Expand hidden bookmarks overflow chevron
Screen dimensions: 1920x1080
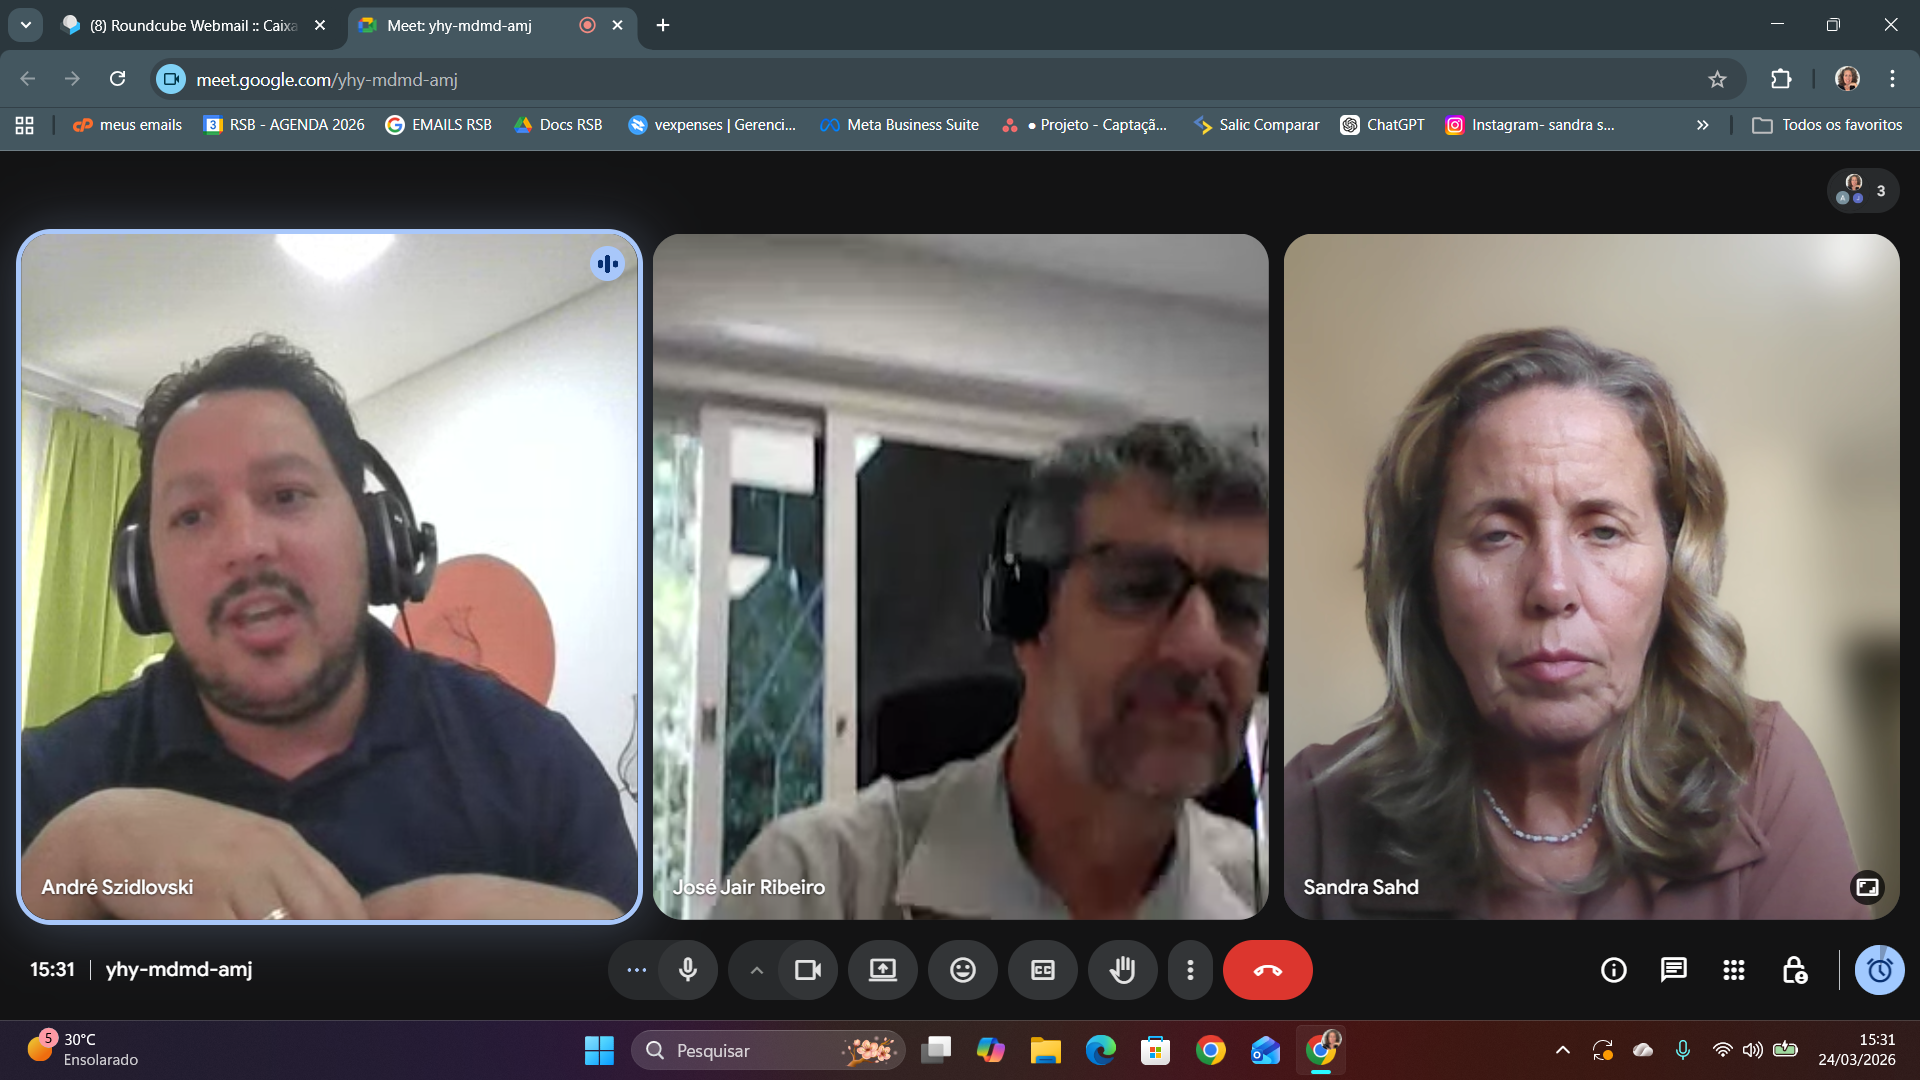click(1702, 125)
